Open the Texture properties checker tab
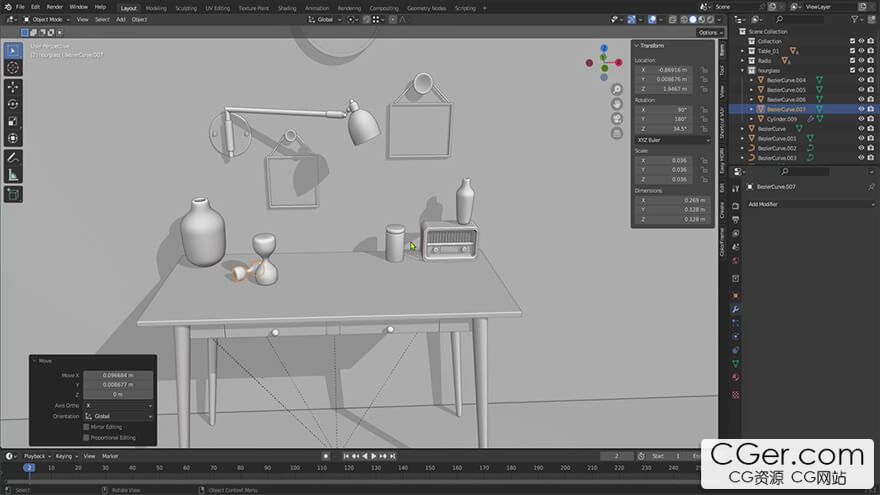 pyautogui.click(x=736, y=395)
